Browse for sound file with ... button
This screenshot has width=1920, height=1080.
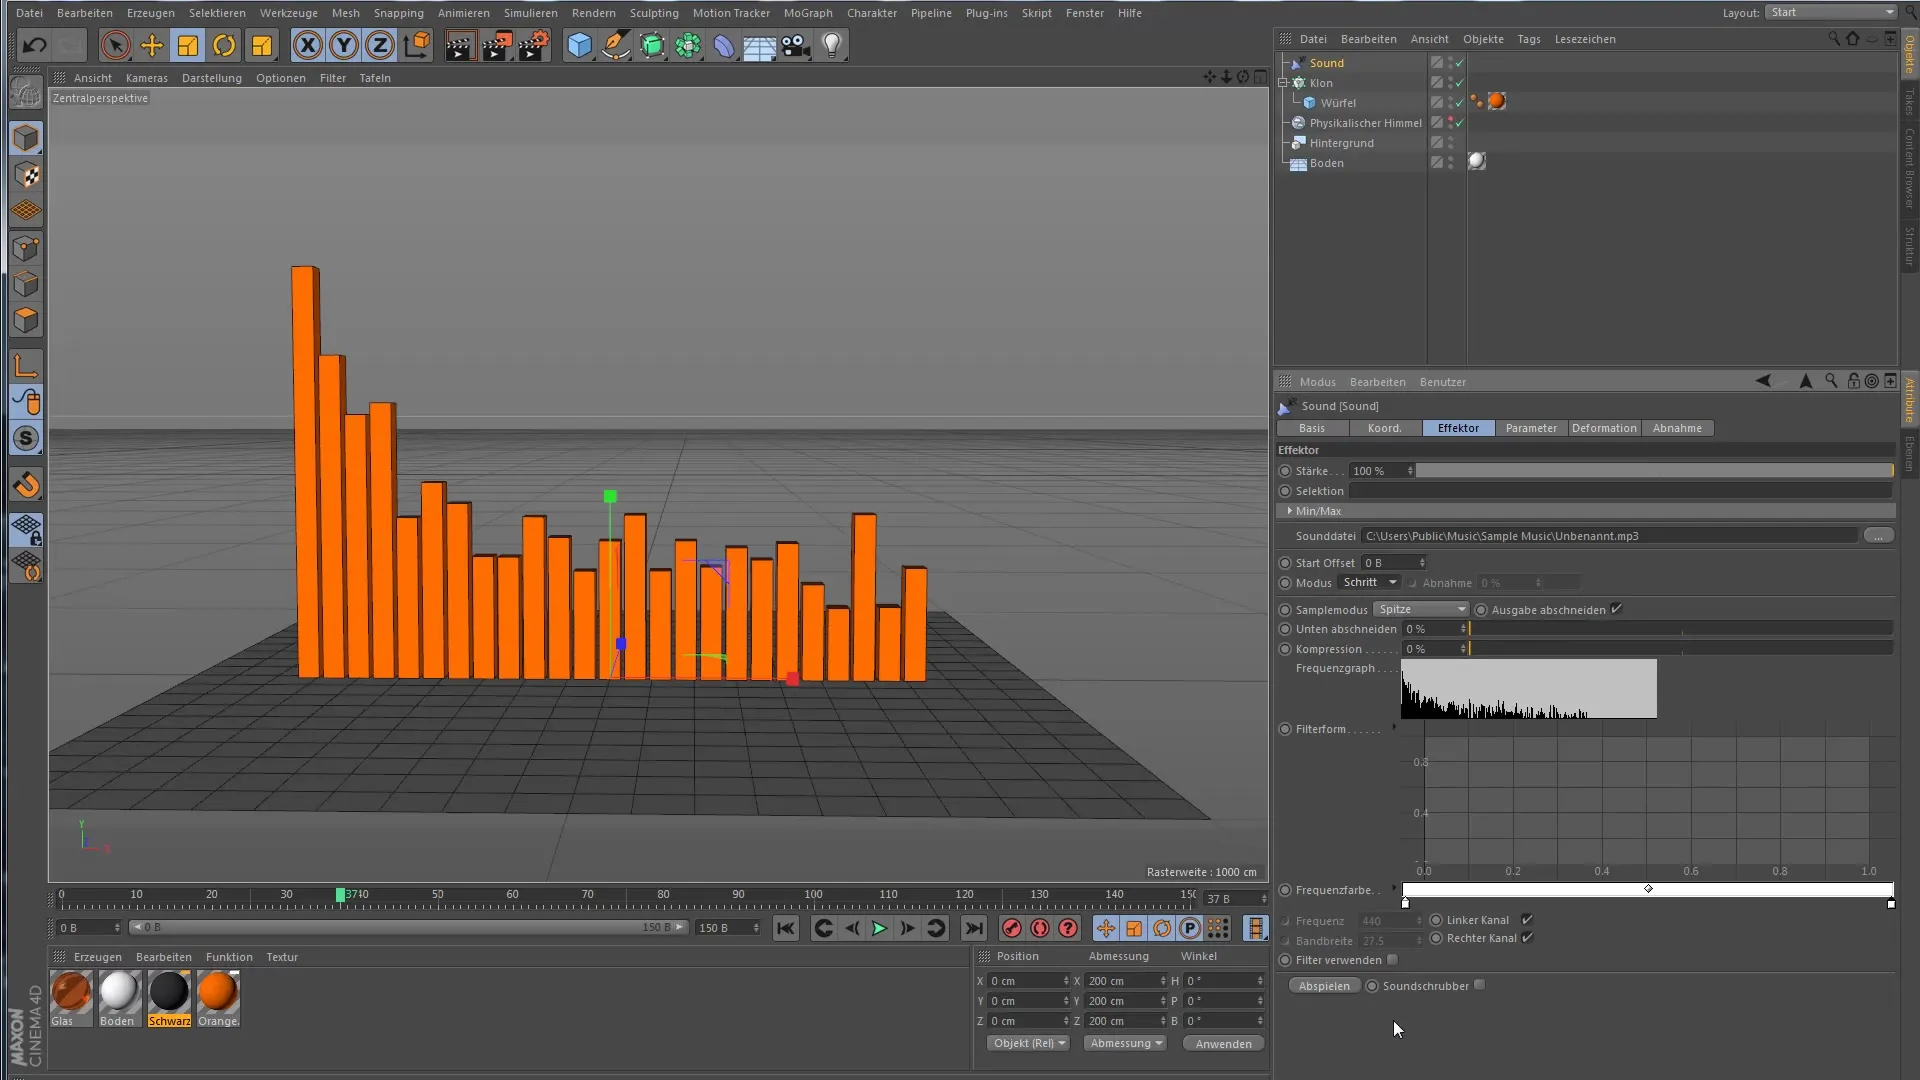tap(1878, 536)
